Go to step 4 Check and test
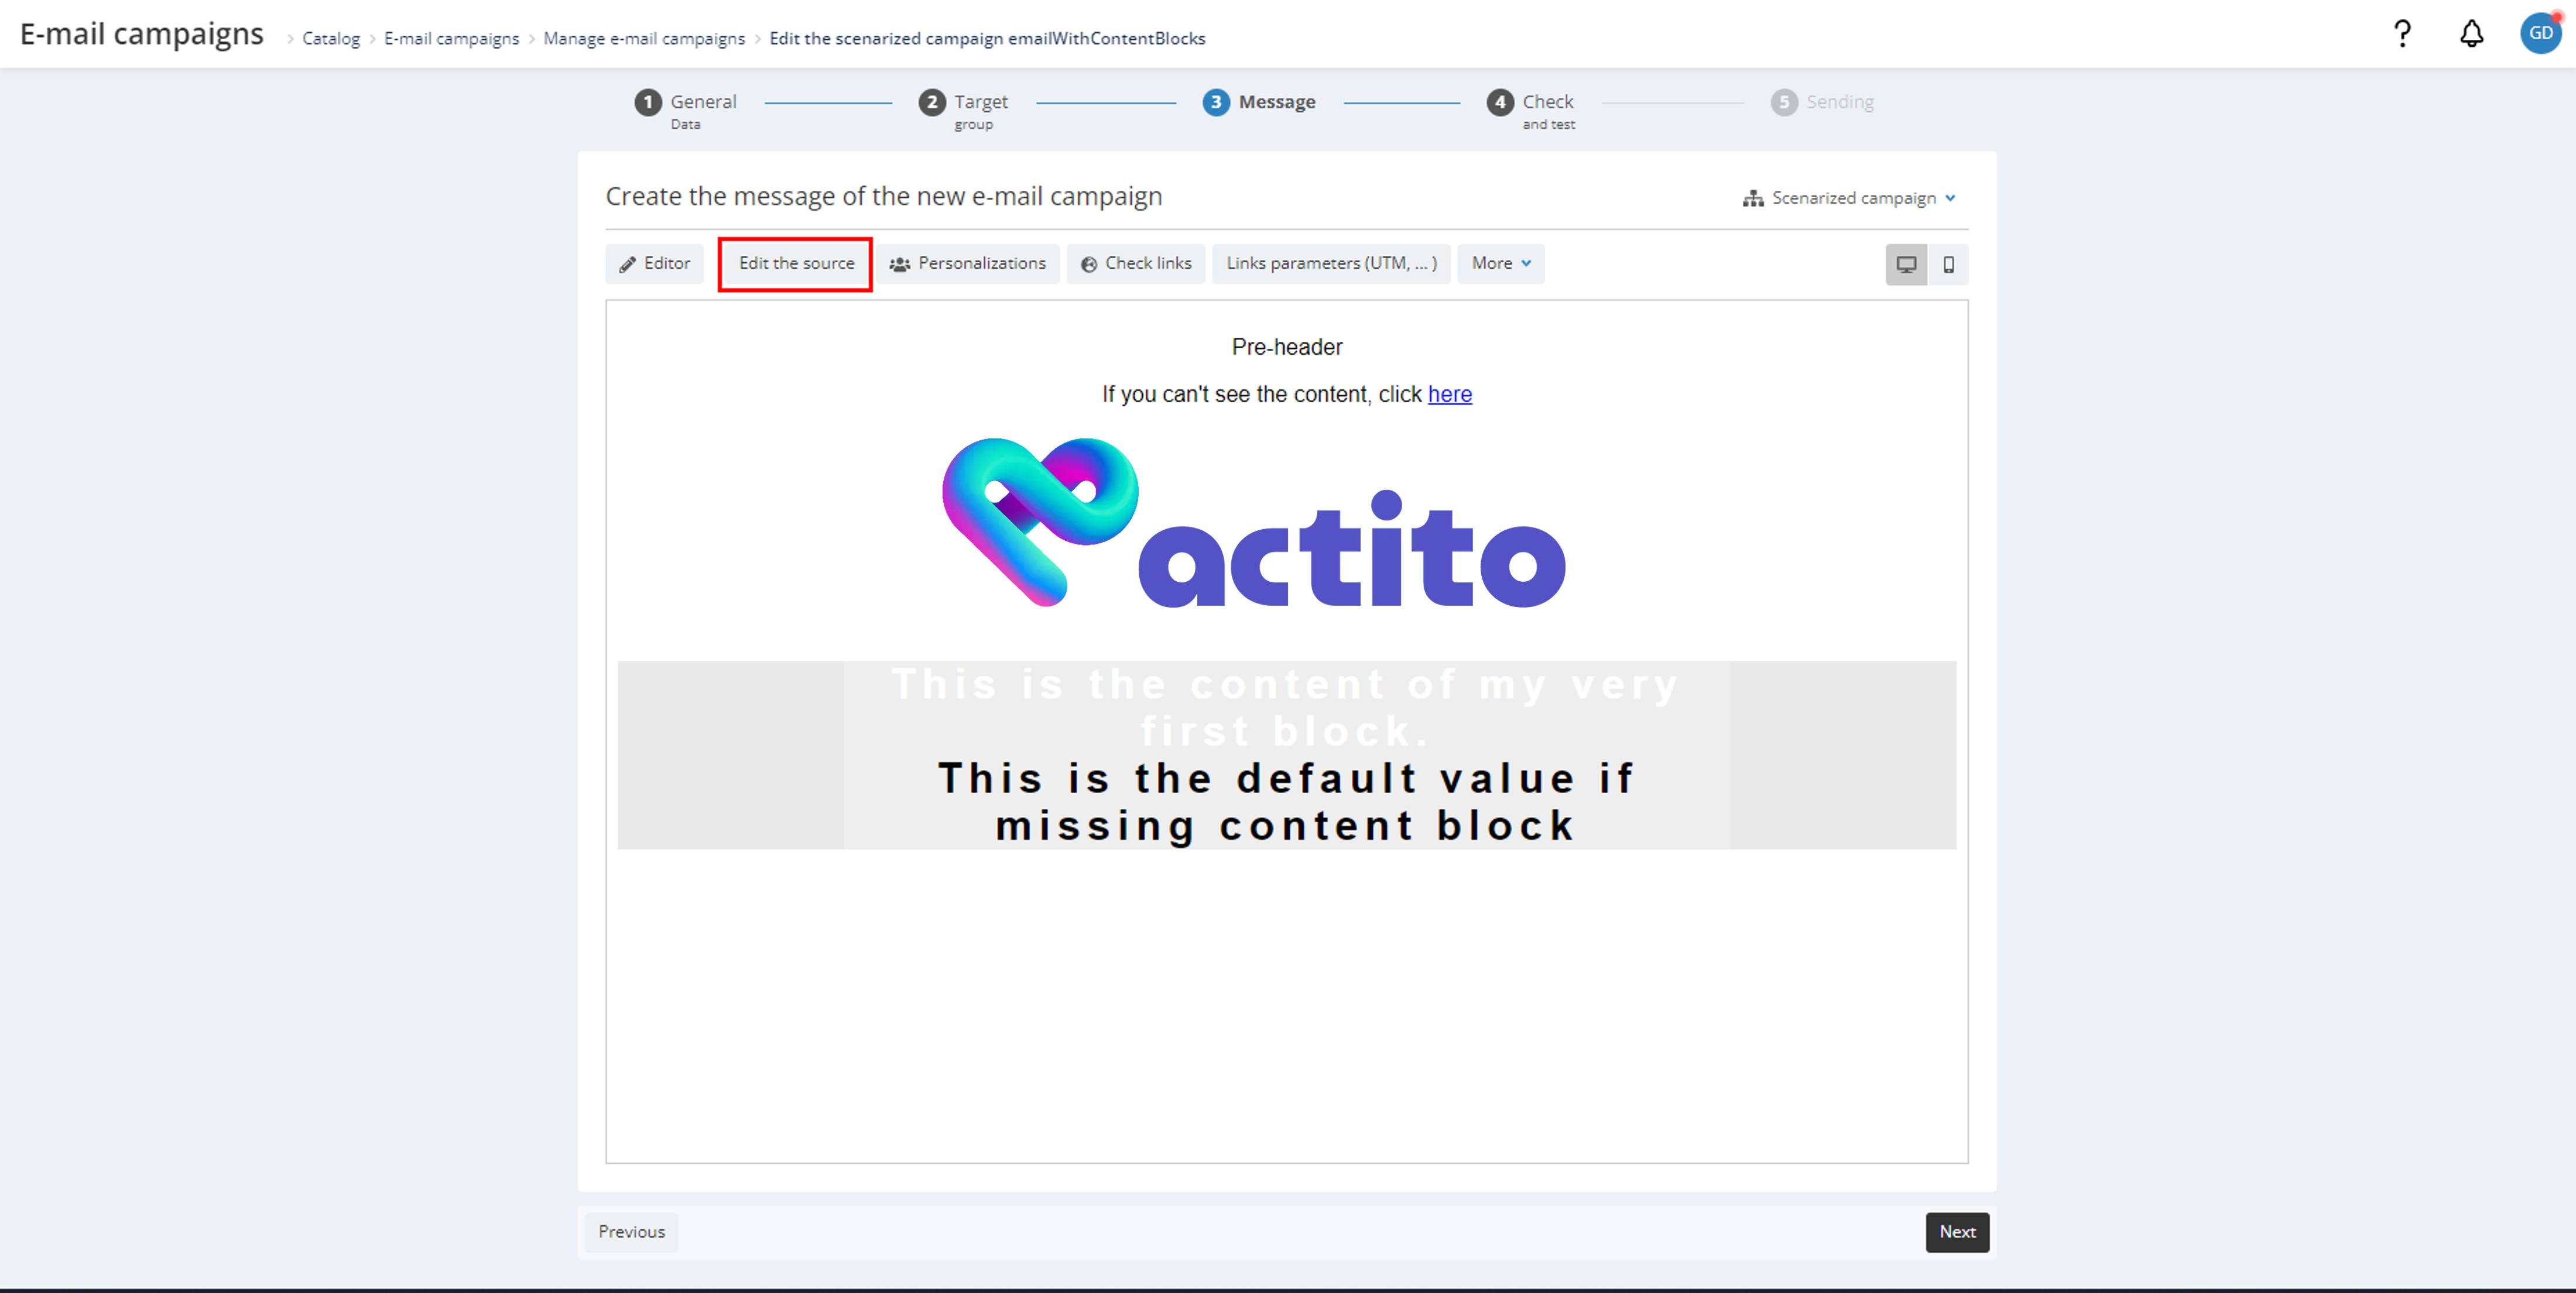Screen dimensions: 2576x1293 (1531, 110)
